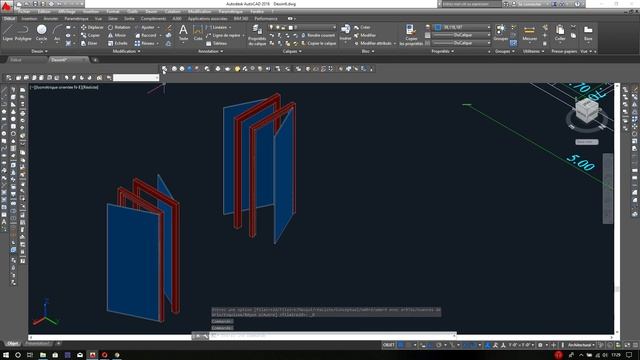The width and height of the screenshot is (640, 360).
Task: Click the Echelle command
Action: (x=118, y=43)
